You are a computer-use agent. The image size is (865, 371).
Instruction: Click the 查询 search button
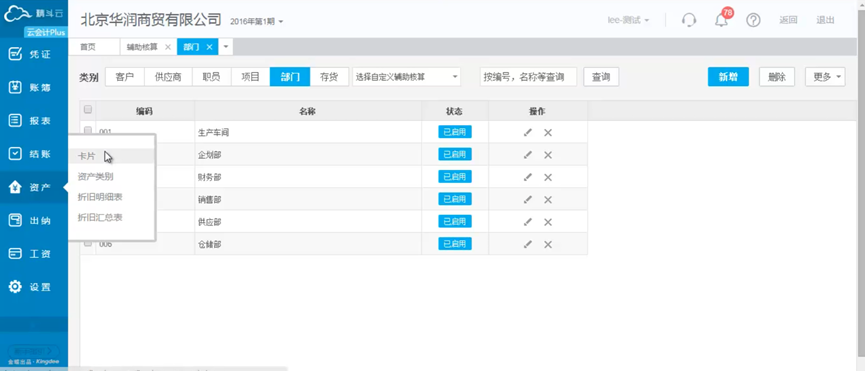601,77
